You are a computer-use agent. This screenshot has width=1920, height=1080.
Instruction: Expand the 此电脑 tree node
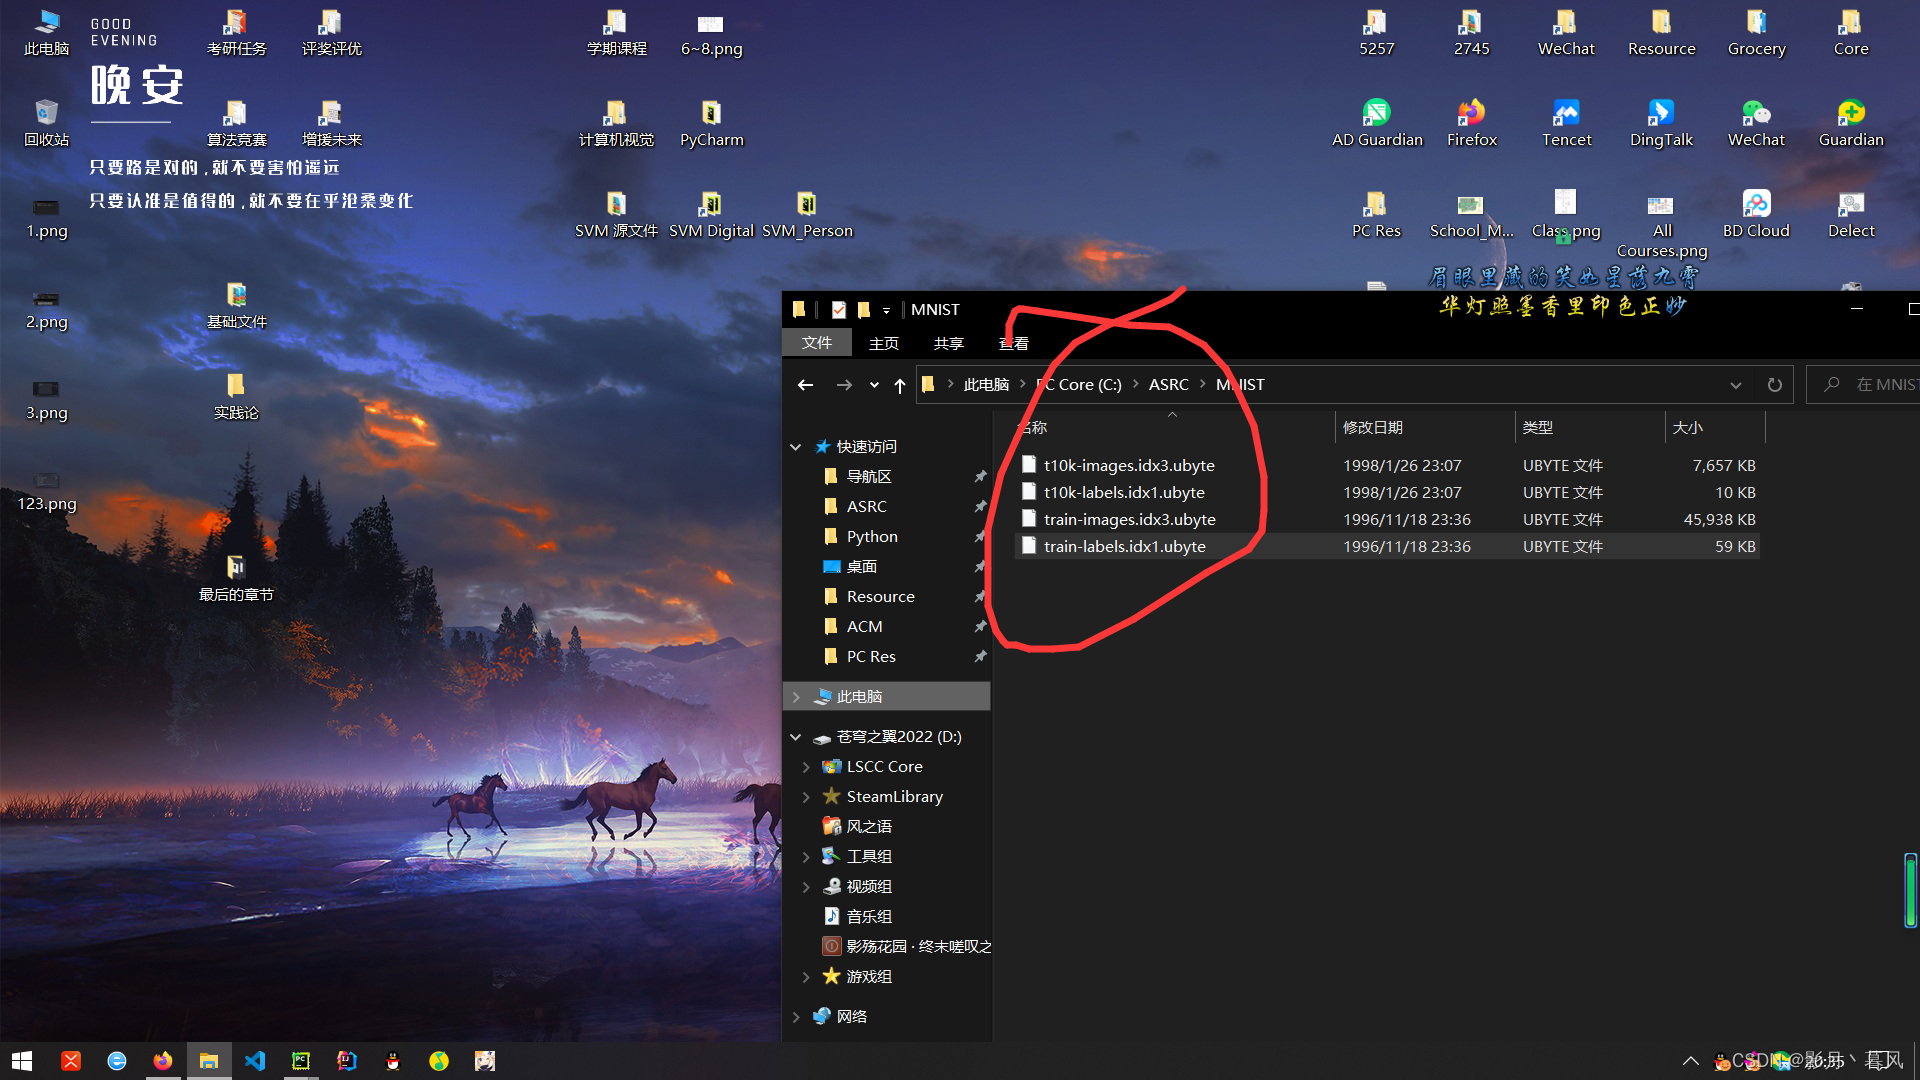tap(796, 697)
